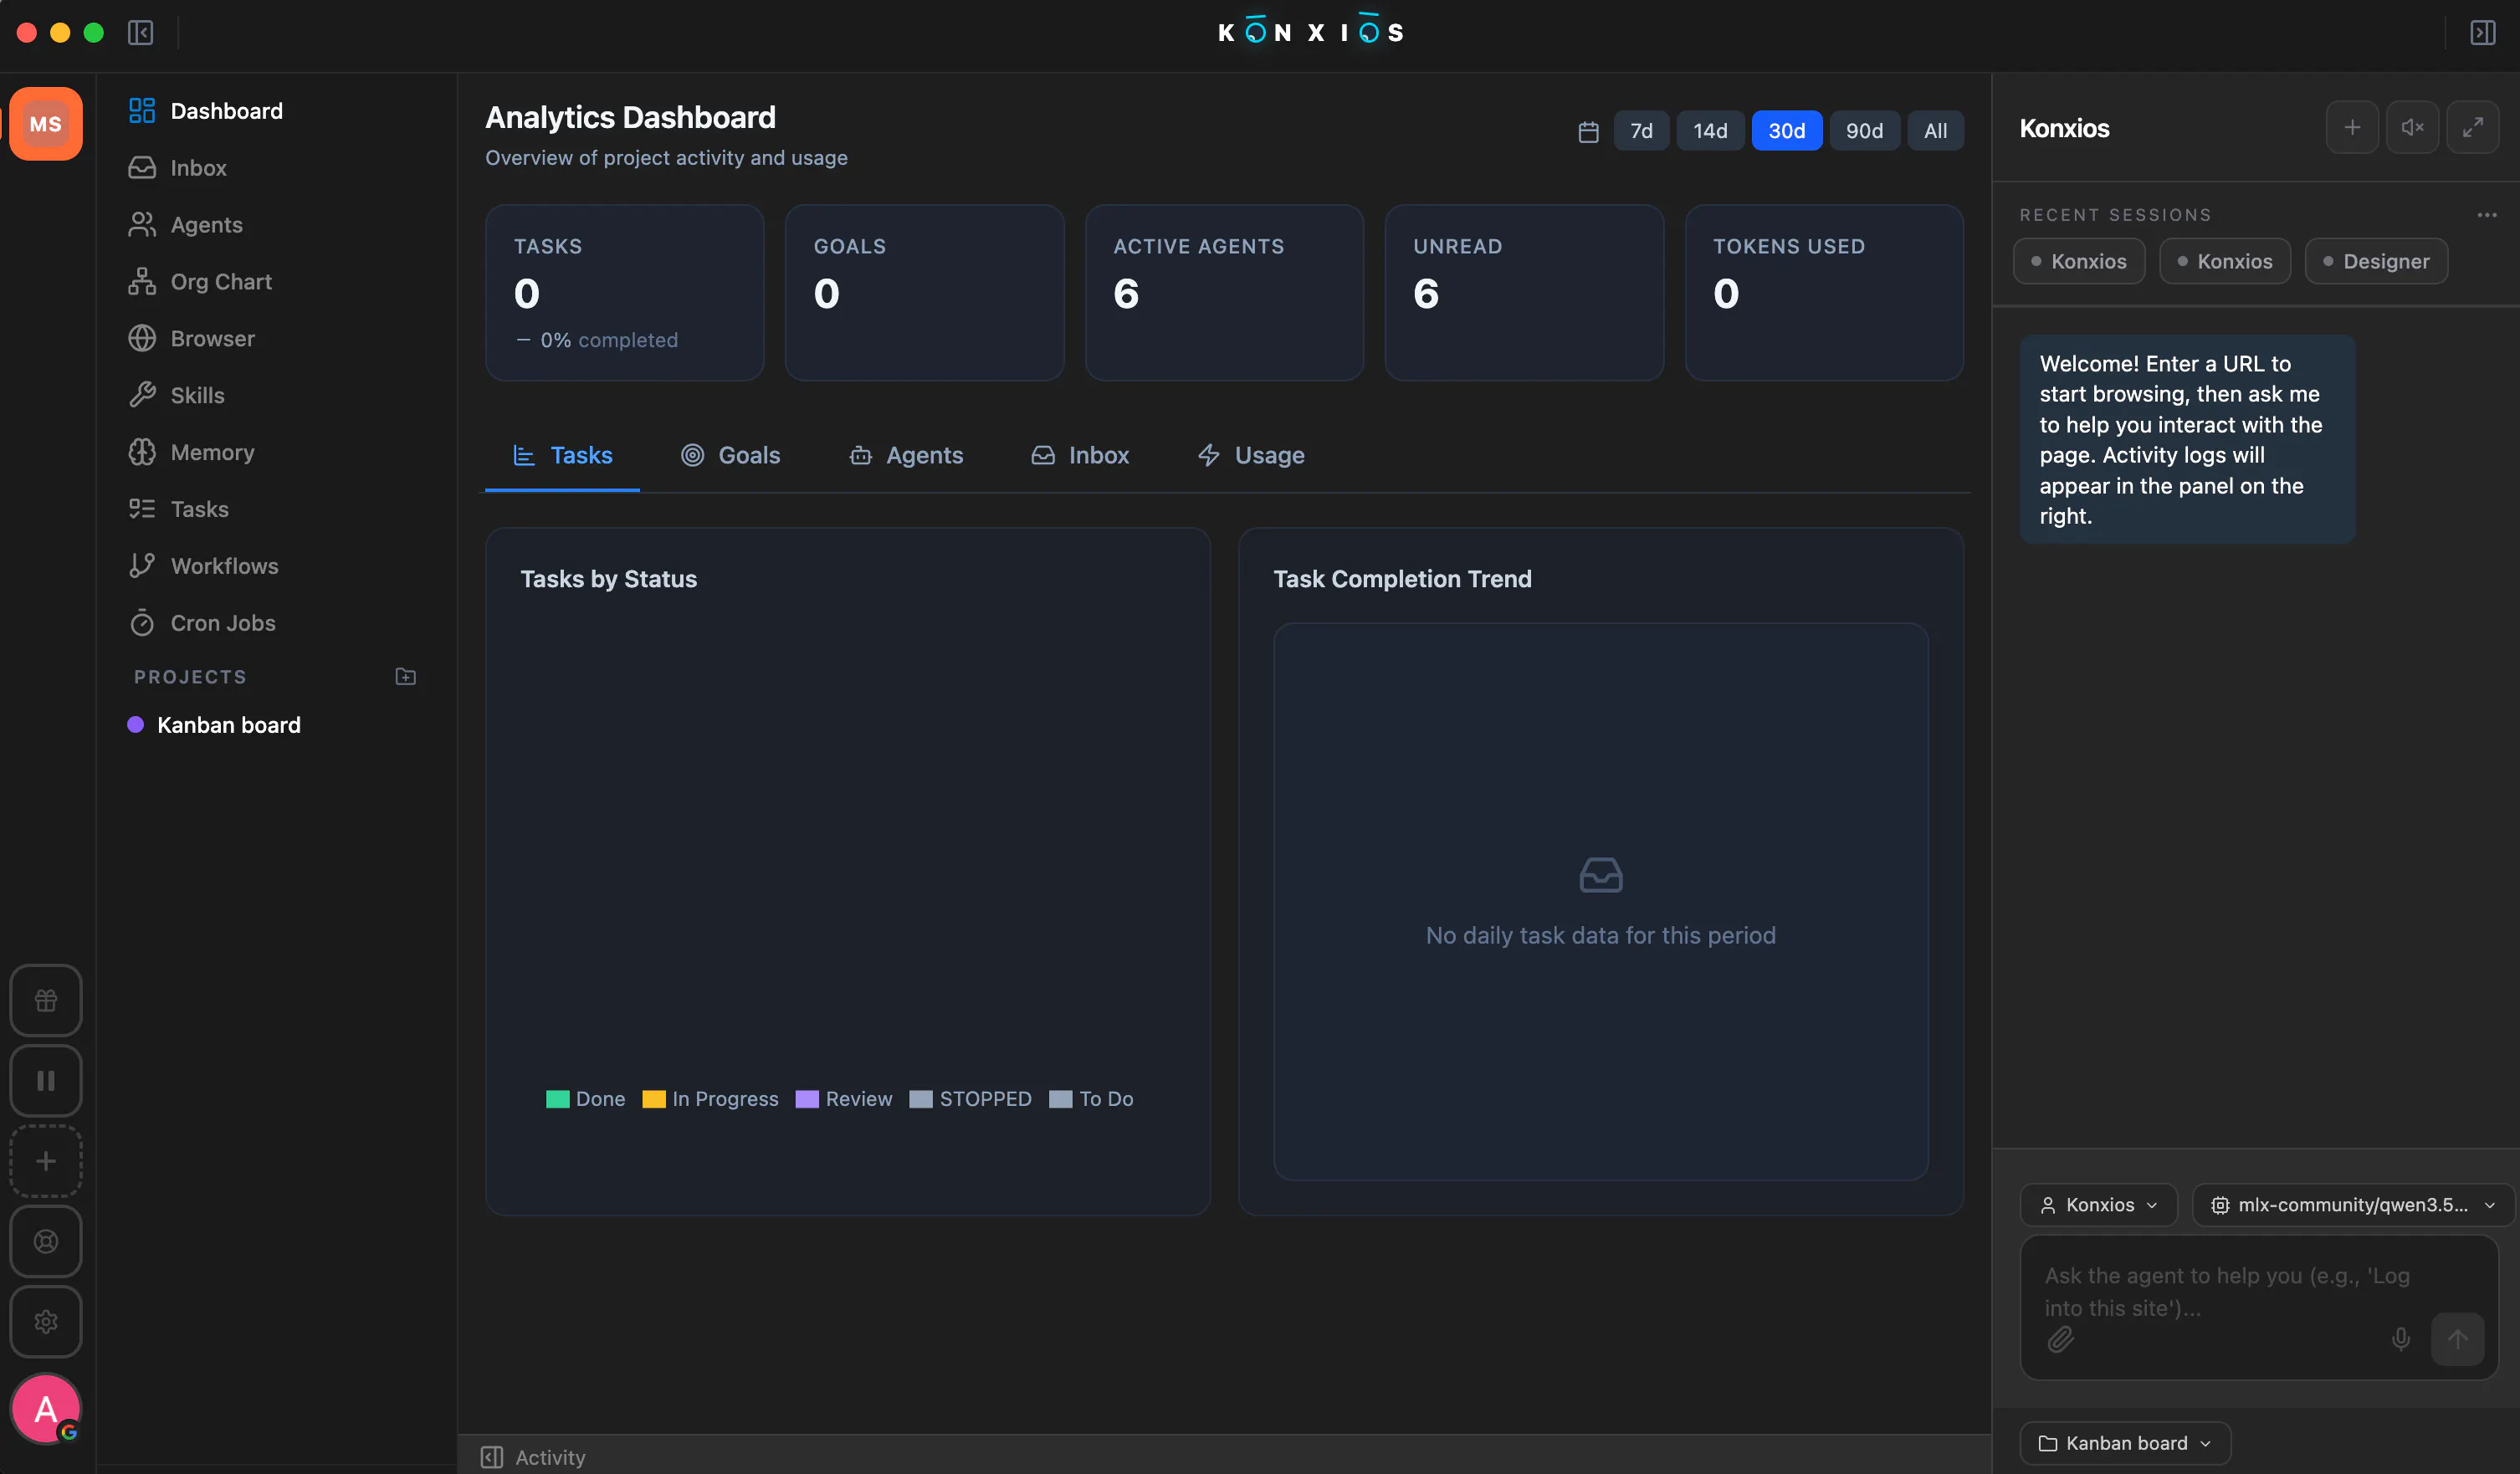Click the gift icon button
This screenshot has height=1474, width=2520.
(x=46, y=1000)
